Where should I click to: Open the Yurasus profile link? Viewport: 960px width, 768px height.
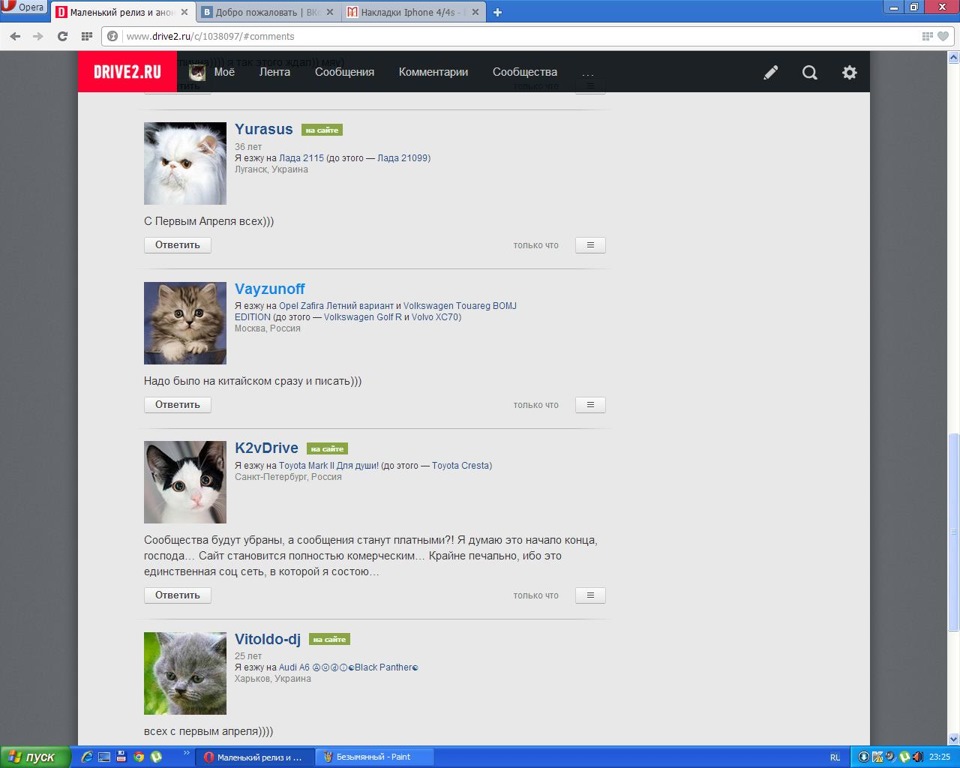tap(264, 129)
